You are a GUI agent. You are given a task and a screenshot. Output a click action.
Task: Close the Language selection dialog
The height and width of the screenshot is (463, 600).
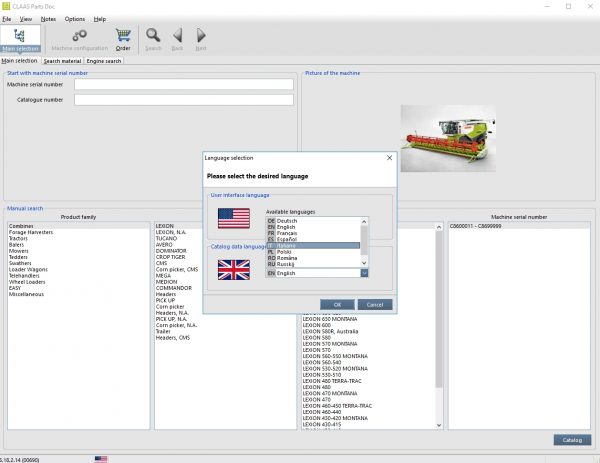(x=389, y=158)
